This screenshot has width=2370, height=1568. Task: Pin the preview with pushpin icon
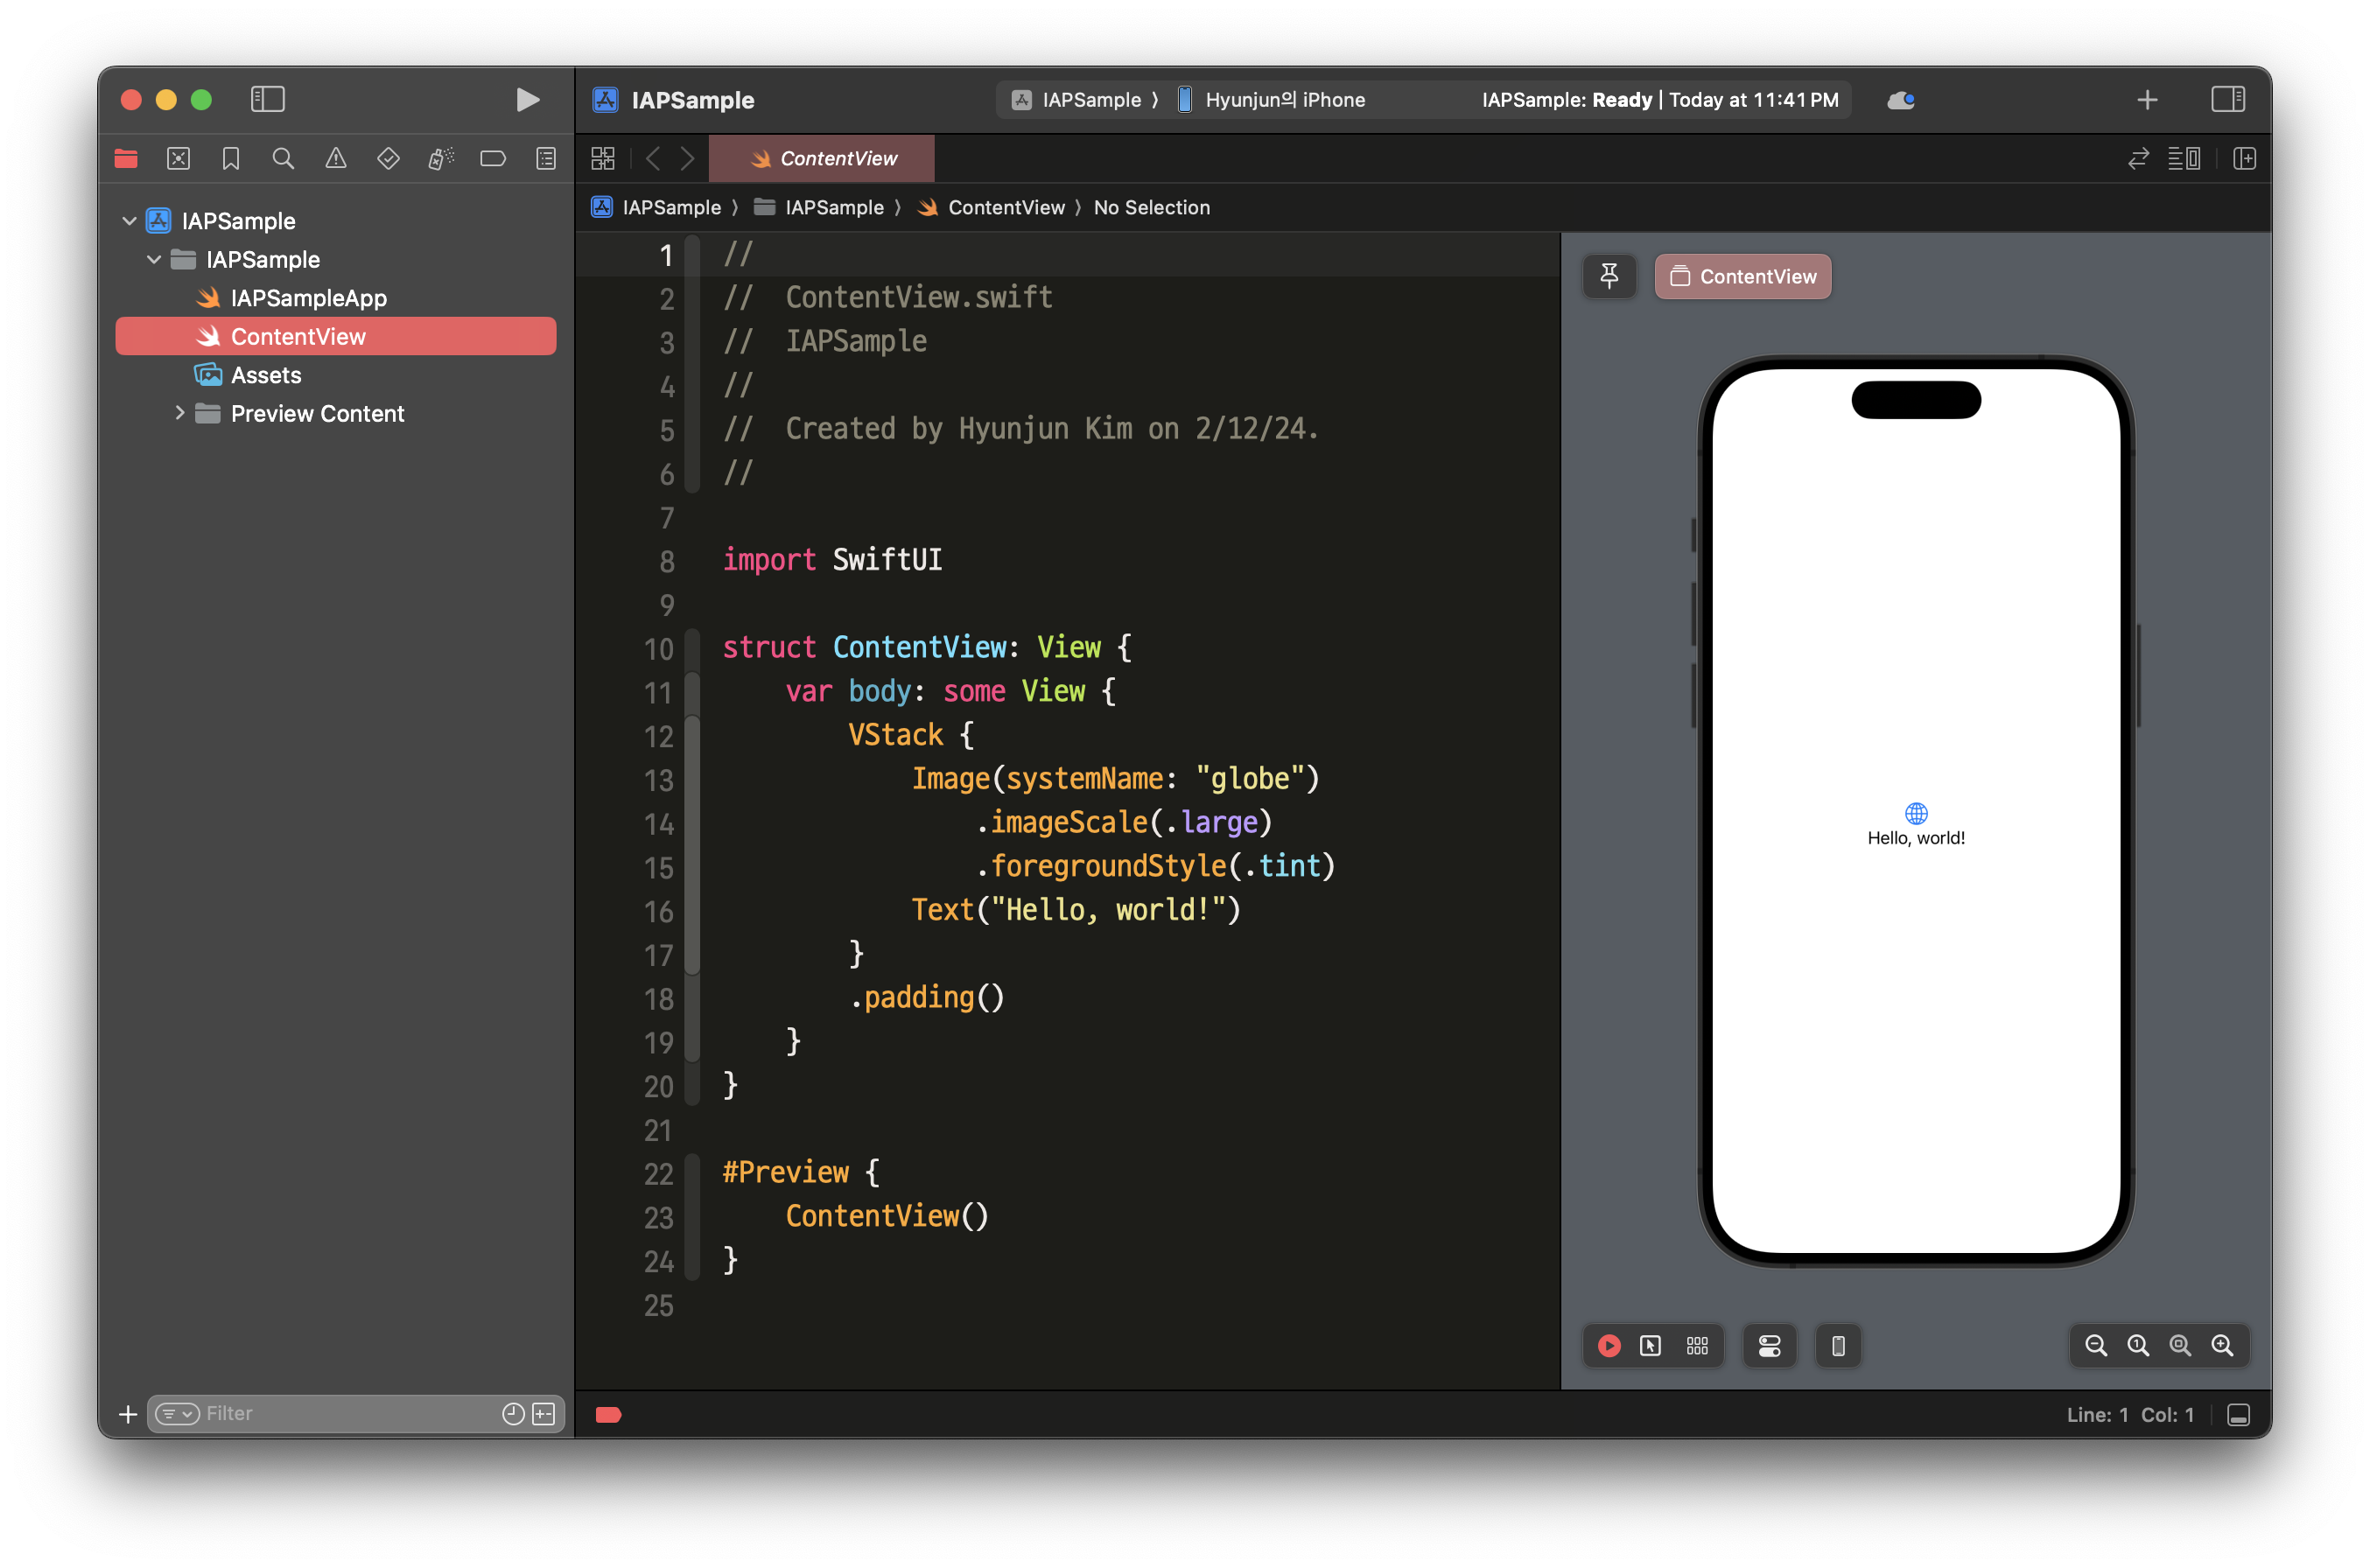[1609, 276]
